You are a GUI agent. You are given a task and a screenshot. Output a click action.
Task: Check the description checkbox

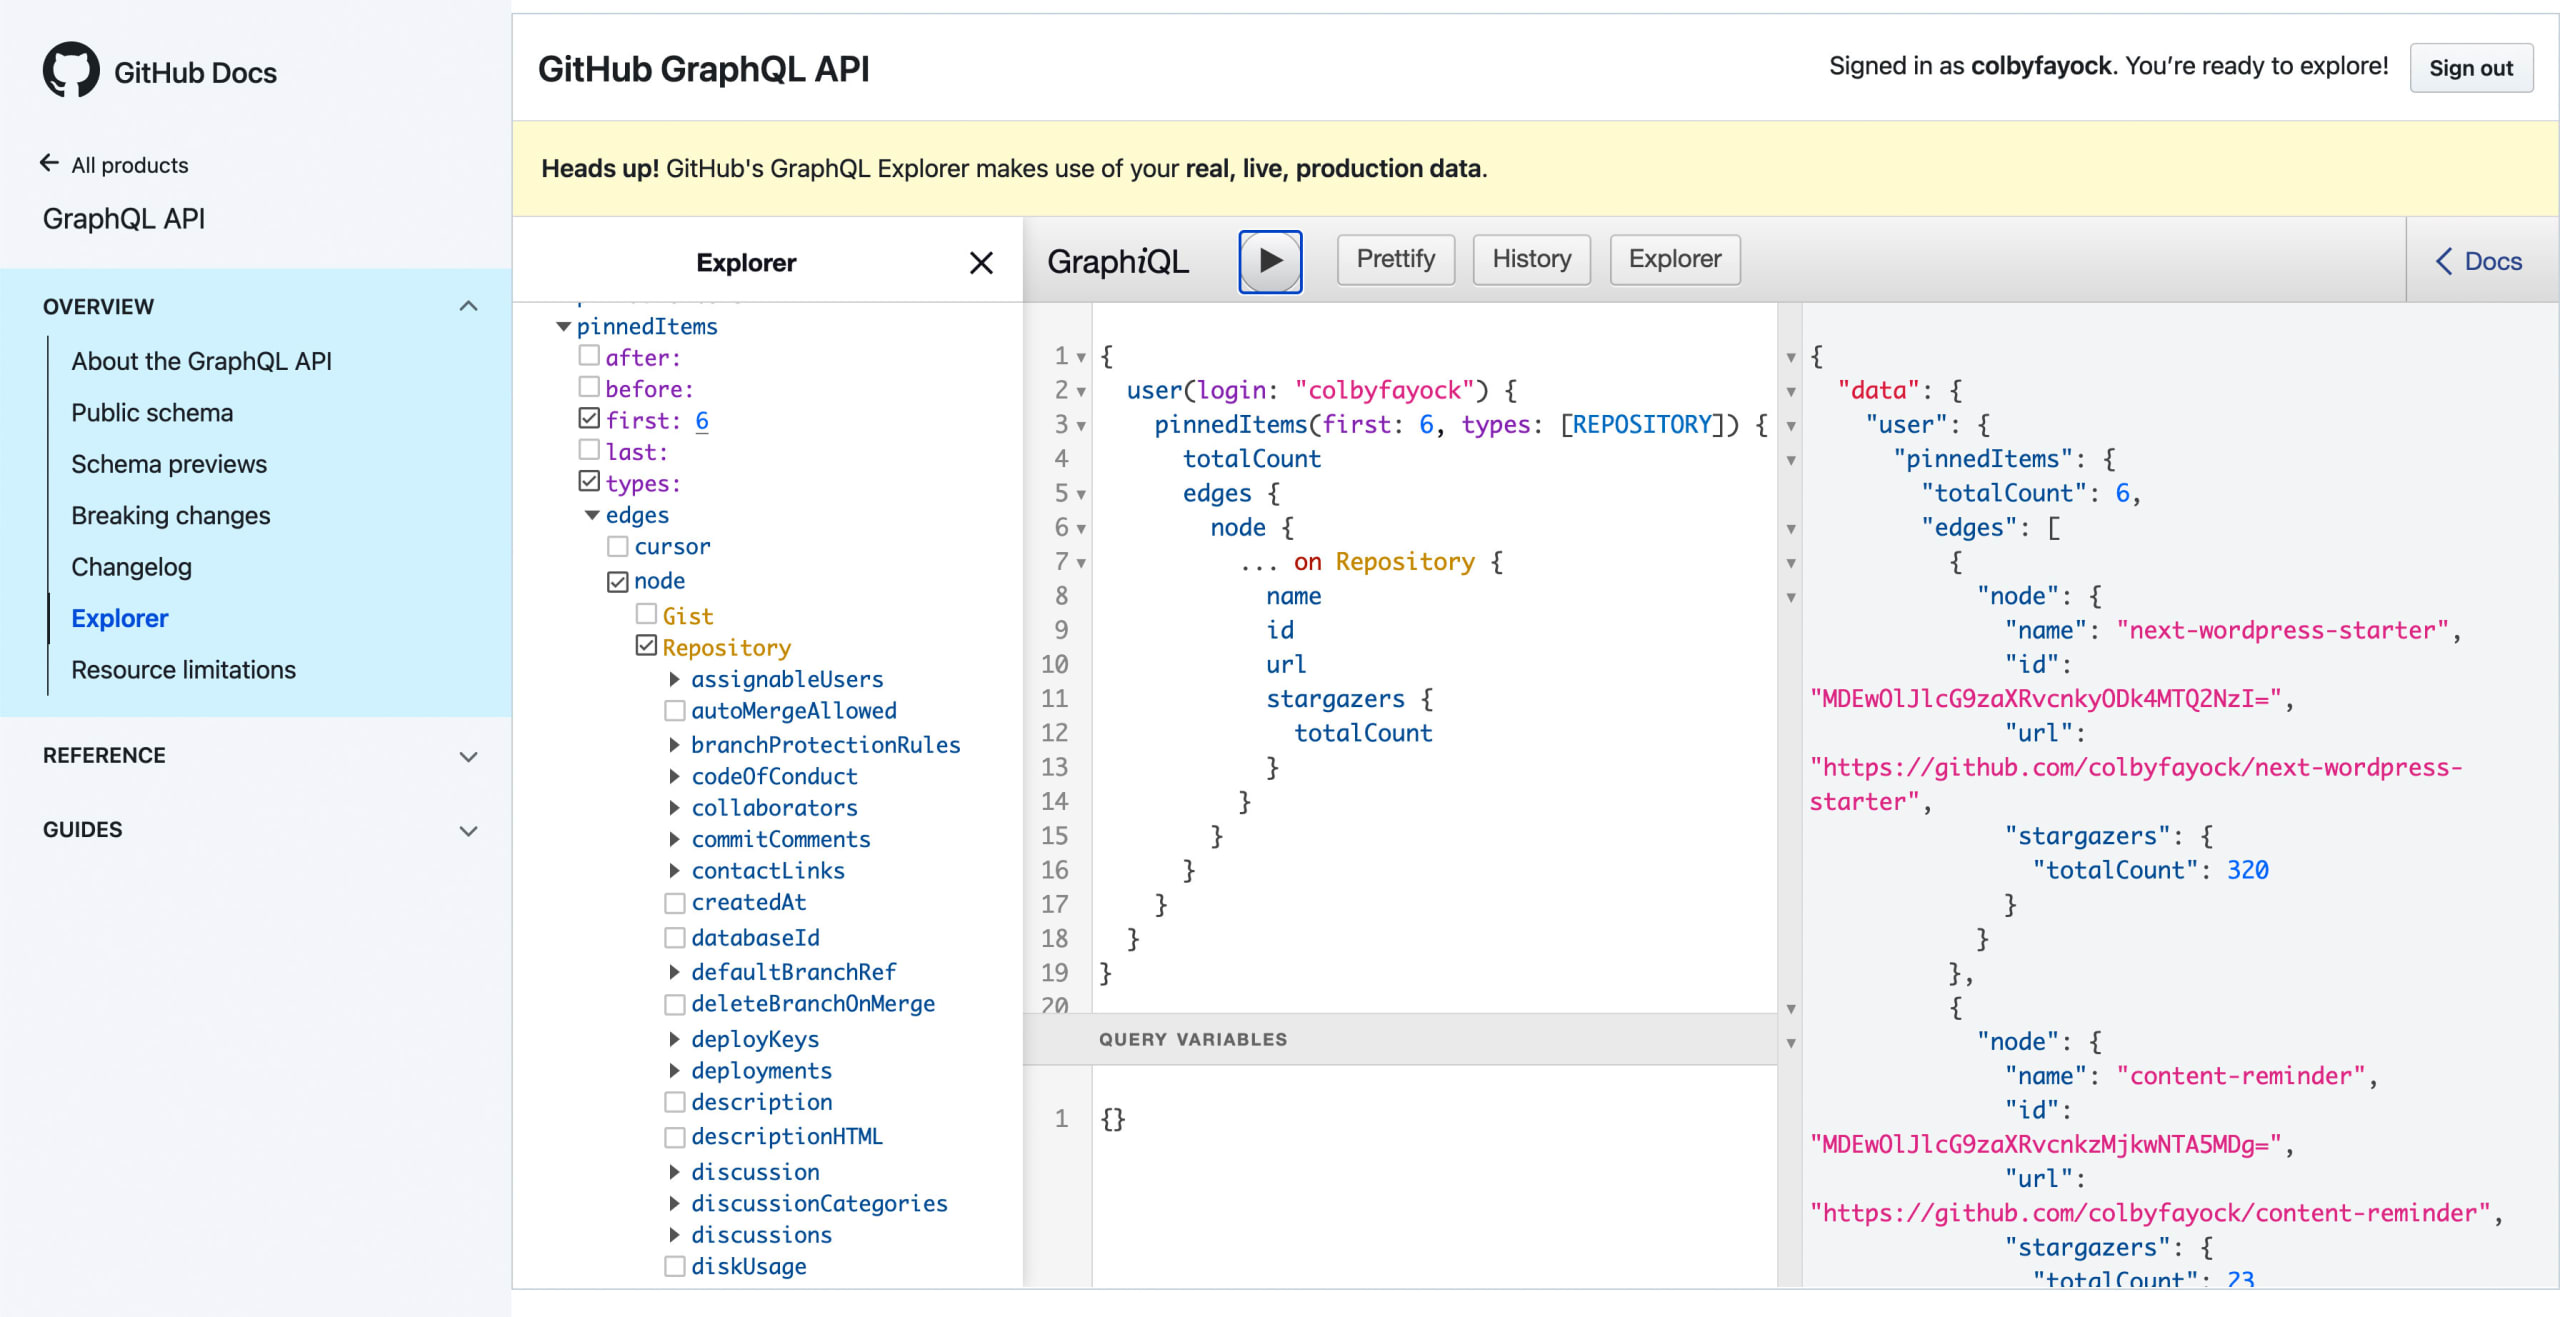[675, 1102]
